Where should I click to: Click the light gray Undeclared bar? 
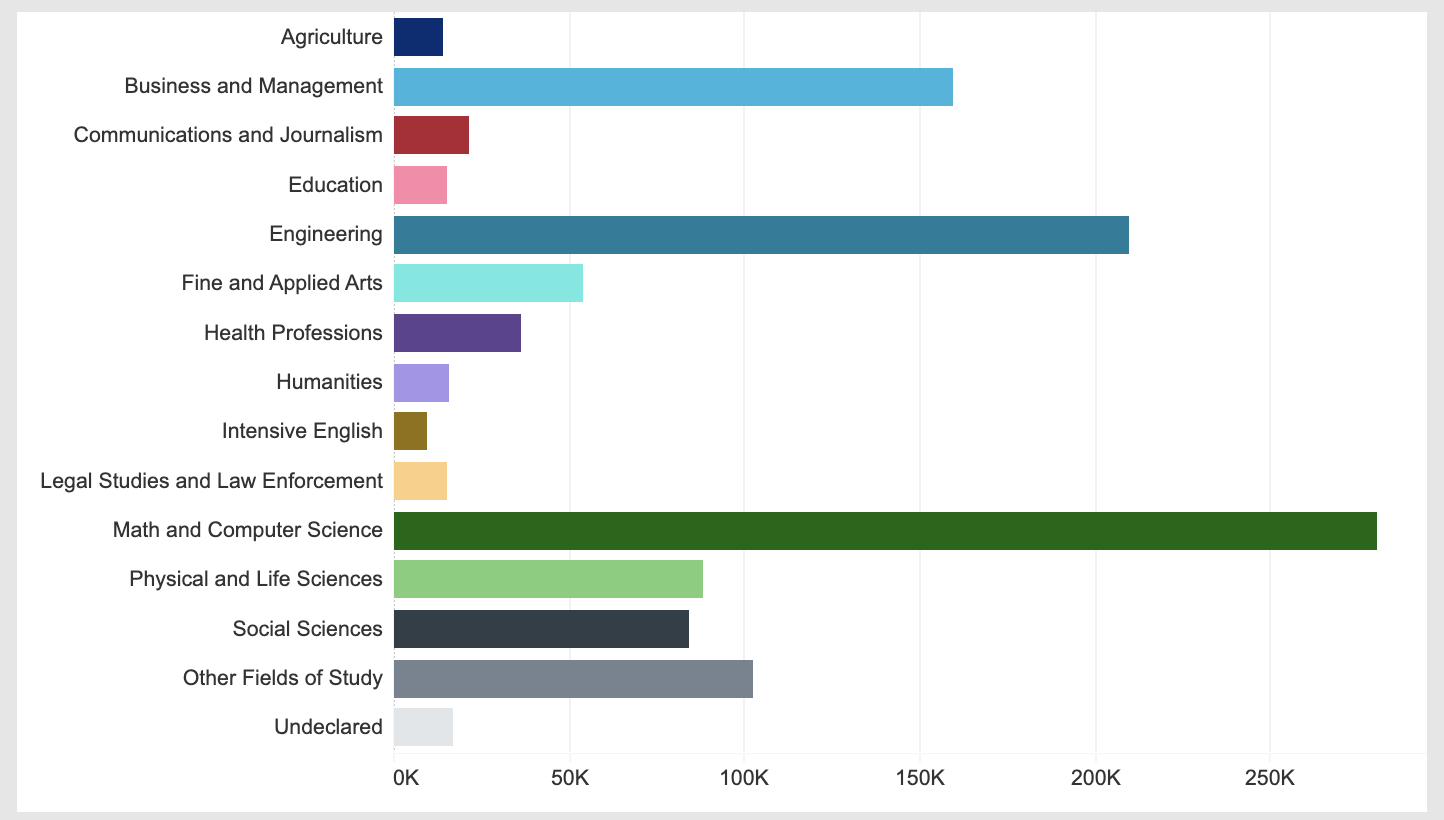pos(422,728)
